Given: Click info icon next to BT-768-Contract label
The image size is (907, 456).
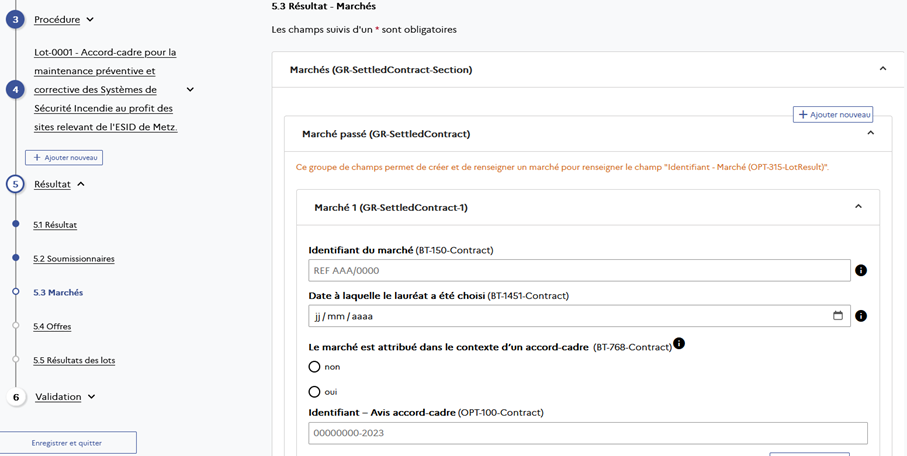Looking at the screenshot, I should (679, 343).
